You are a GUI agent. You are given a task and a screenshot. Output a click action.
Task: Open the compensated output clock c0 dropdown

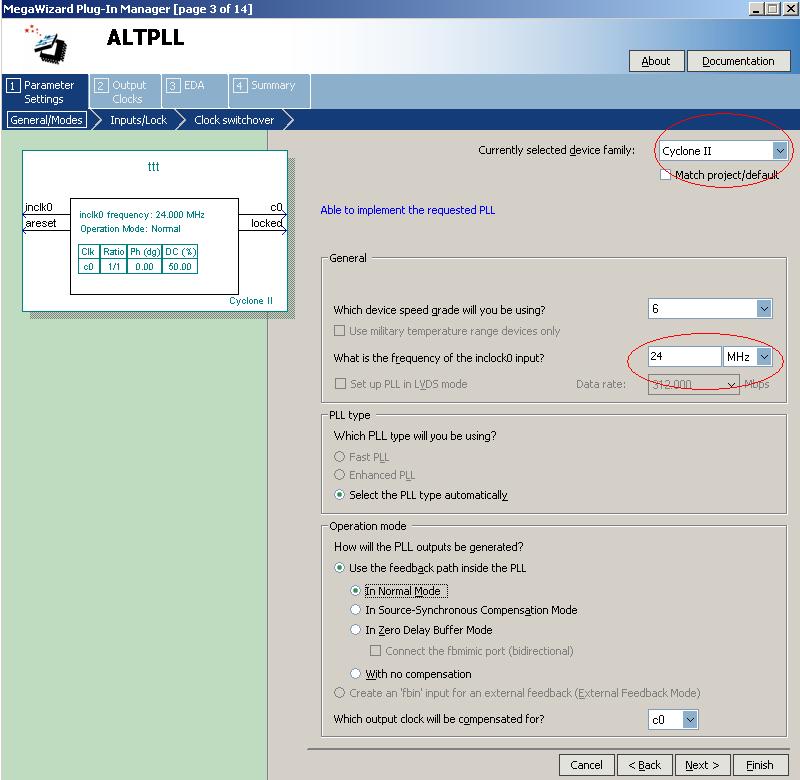pos(673,719)
